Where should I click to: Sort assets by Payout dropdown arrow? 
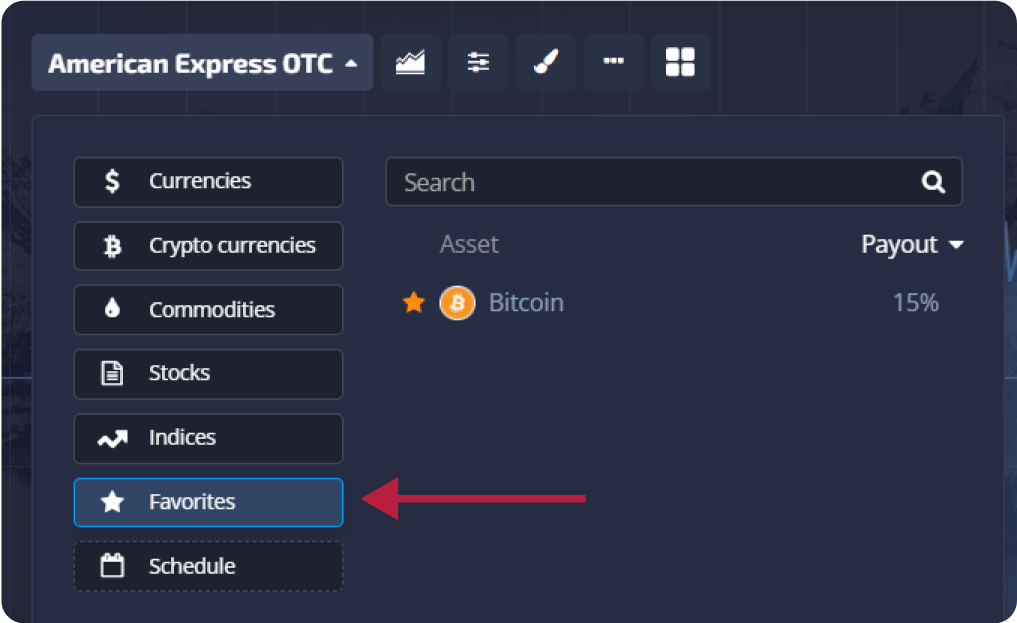tap(956, 245)
